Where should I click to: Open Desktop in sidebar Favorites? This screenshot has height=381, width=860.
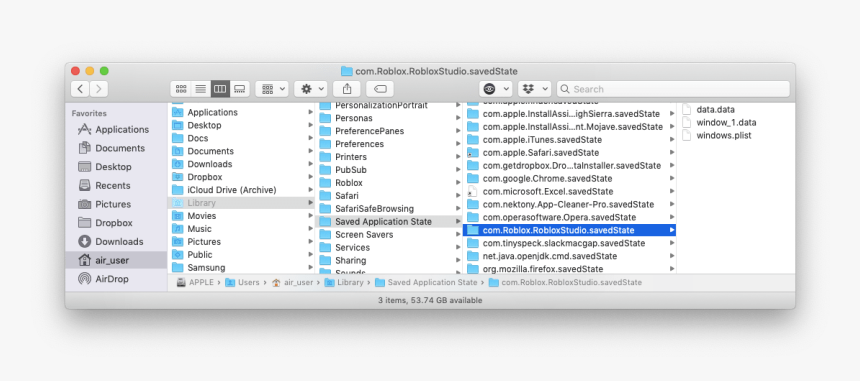105,167
